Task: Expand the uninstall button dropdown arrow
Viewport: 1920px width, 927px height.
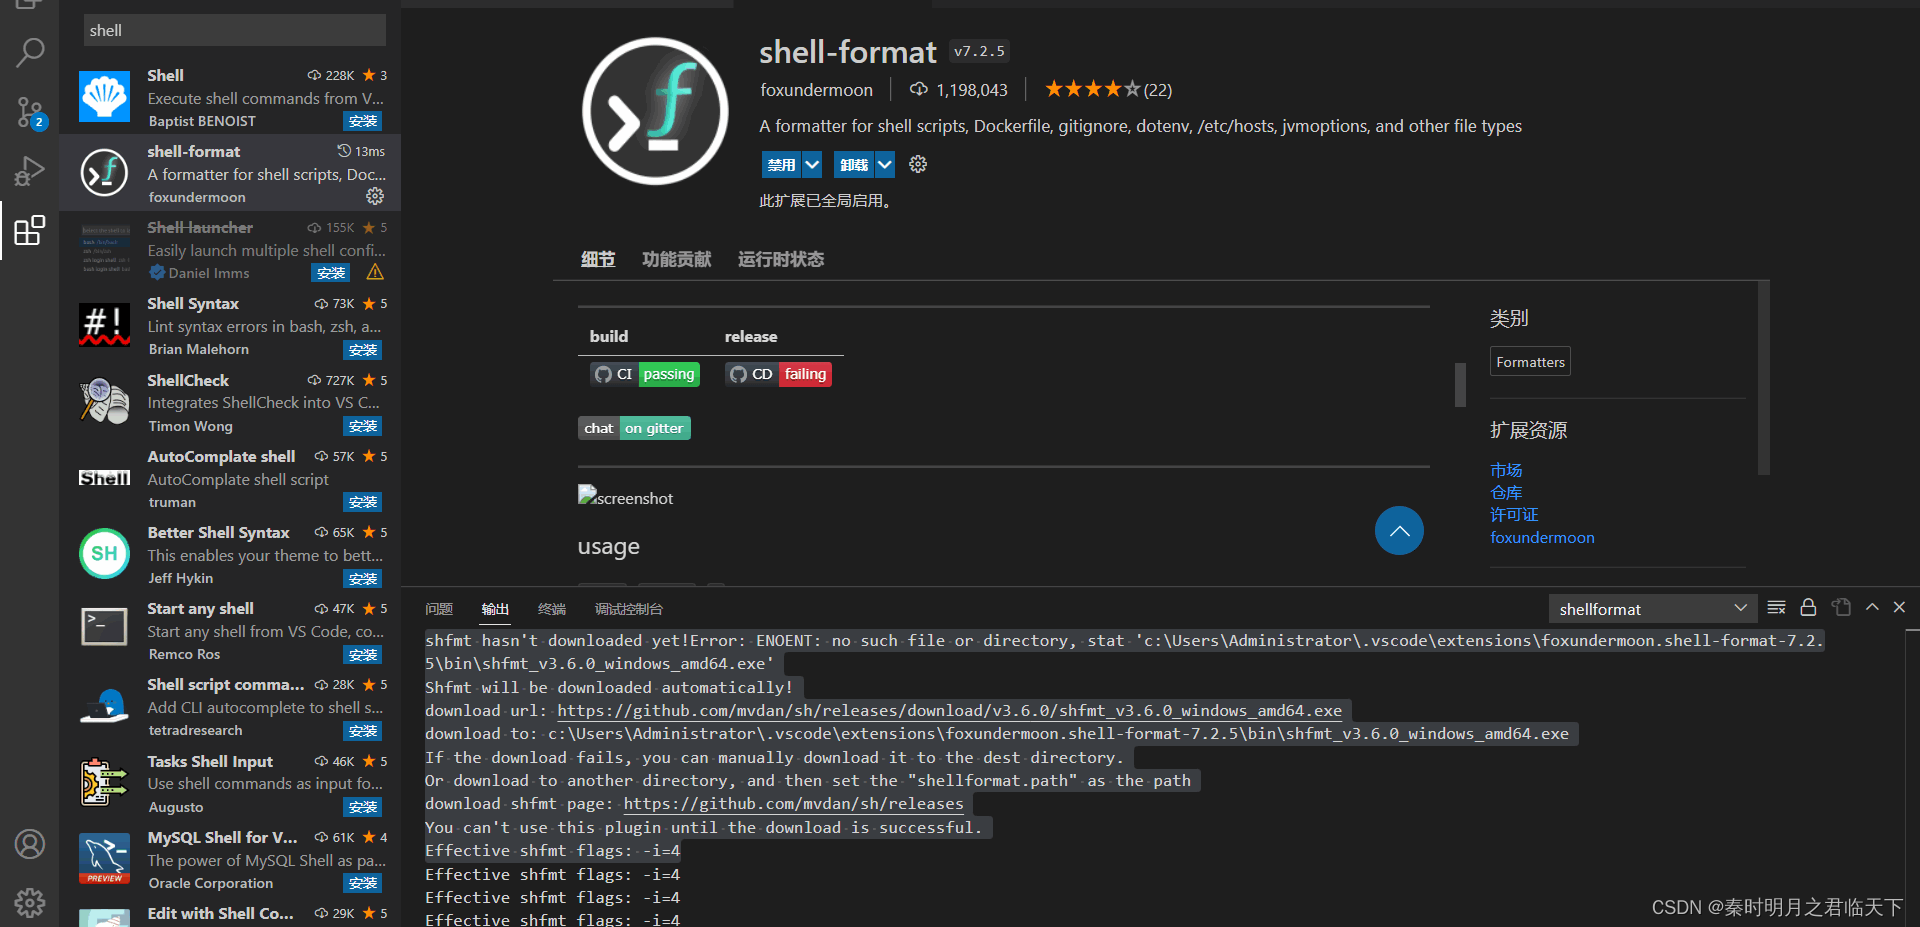Action: (885, 164)
